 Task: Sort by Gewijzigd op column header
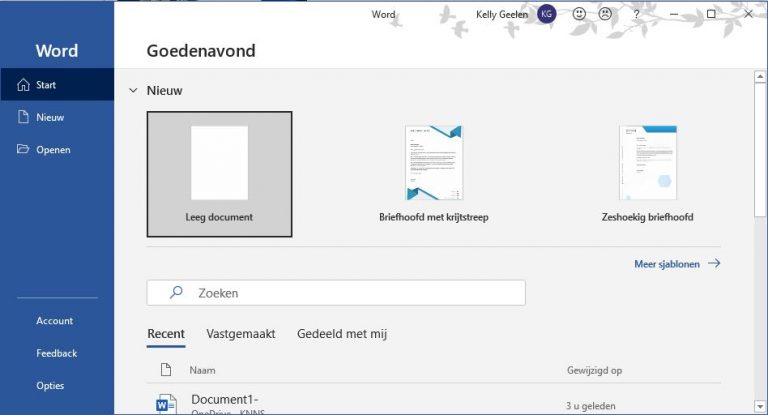pyautogui.click(x=594, y=370)
